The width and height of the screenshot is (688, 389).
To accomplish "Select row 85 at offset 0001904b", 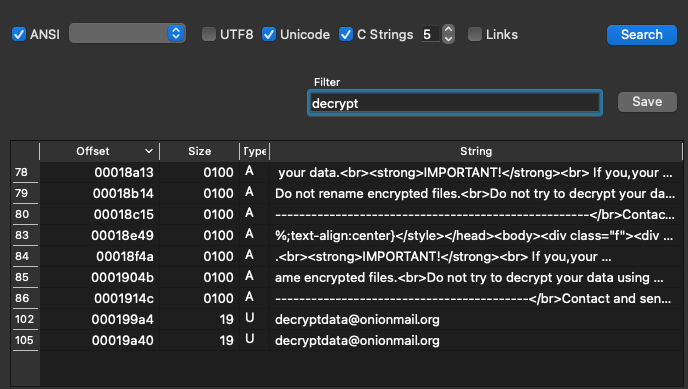I will point(347,278).
